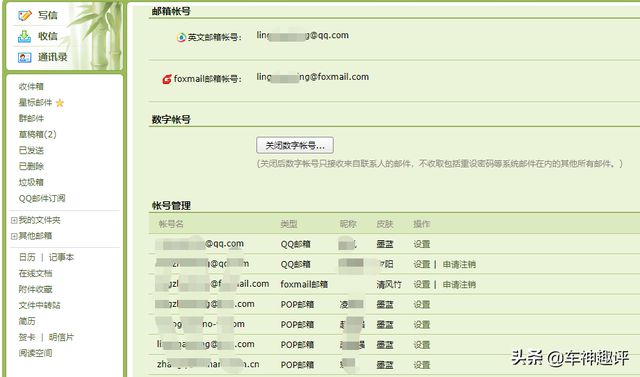Open the 已发送 sent folder

click(x=31, y=150)
